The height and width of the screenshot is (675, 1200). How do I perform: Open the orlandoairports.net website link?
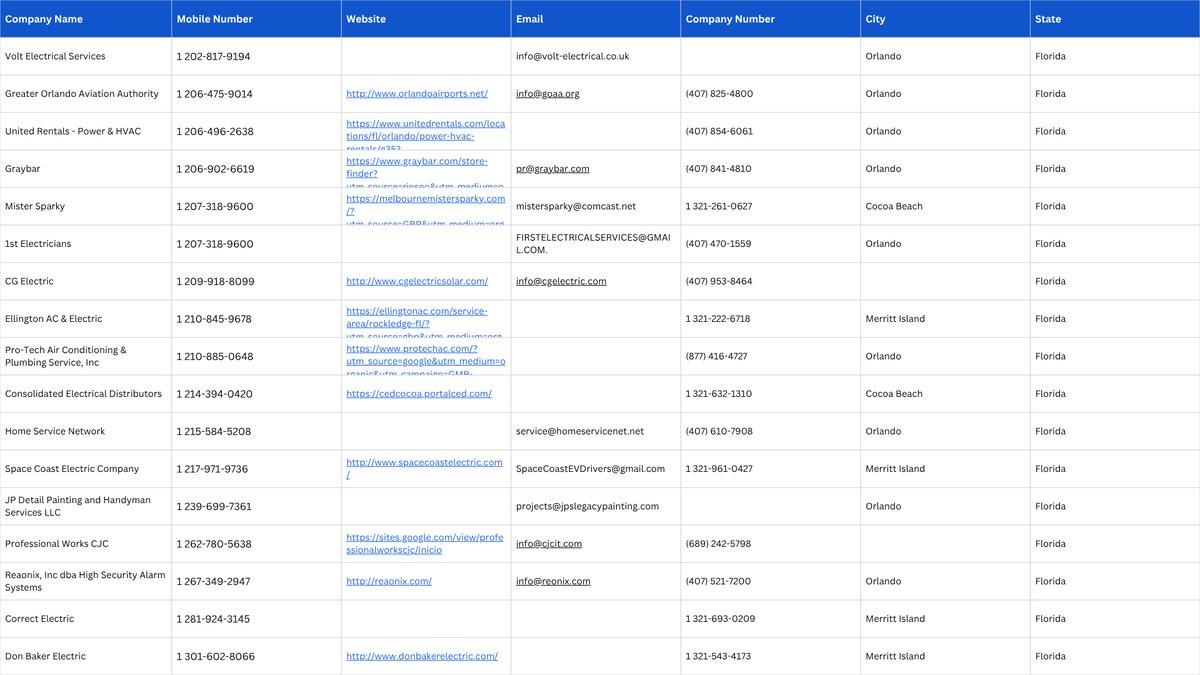[x=417, y=94]
